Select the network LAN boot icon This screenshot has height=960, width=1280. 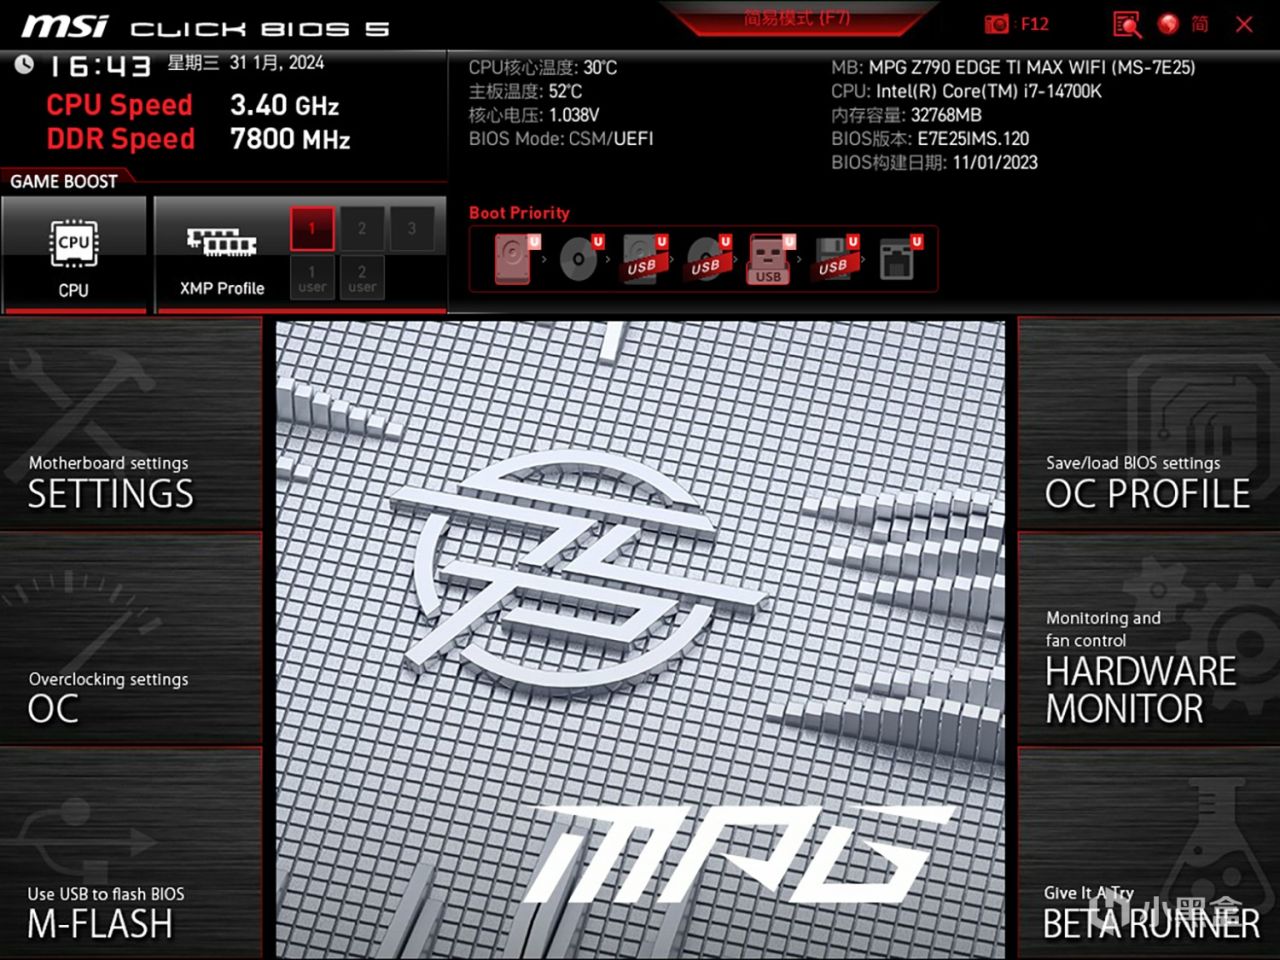(x=900, y=258)
